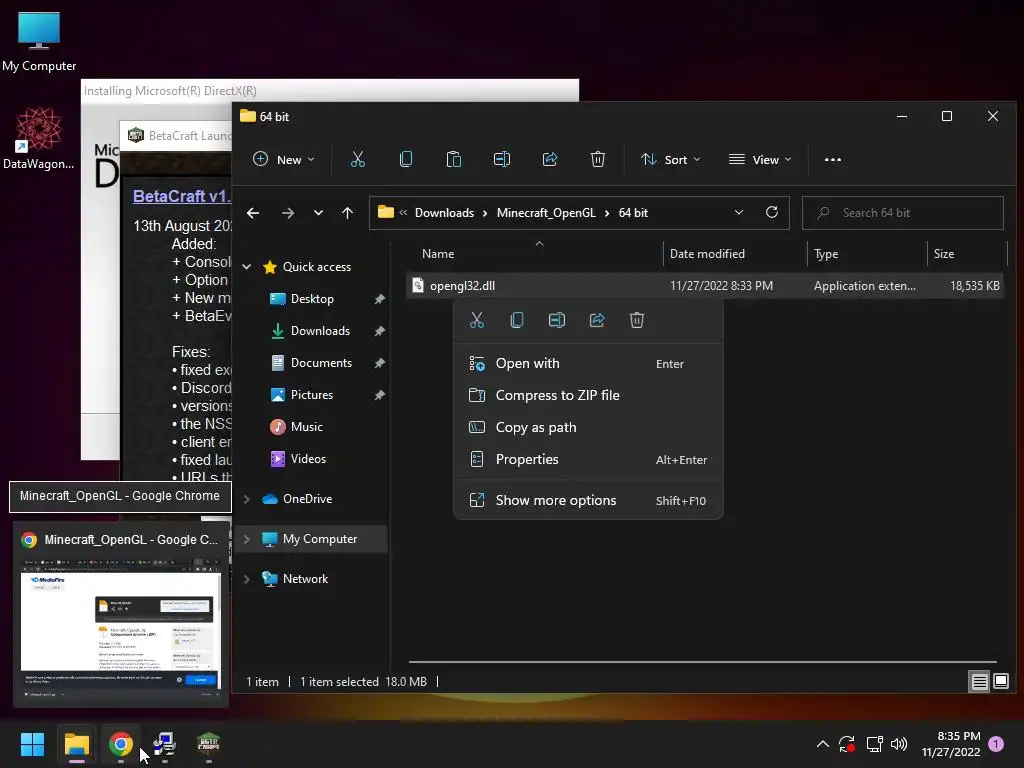The width and height of the screenshot is (1024, 768).
Task: Click the network icon in system tray
Action: (x=874, y=744)
